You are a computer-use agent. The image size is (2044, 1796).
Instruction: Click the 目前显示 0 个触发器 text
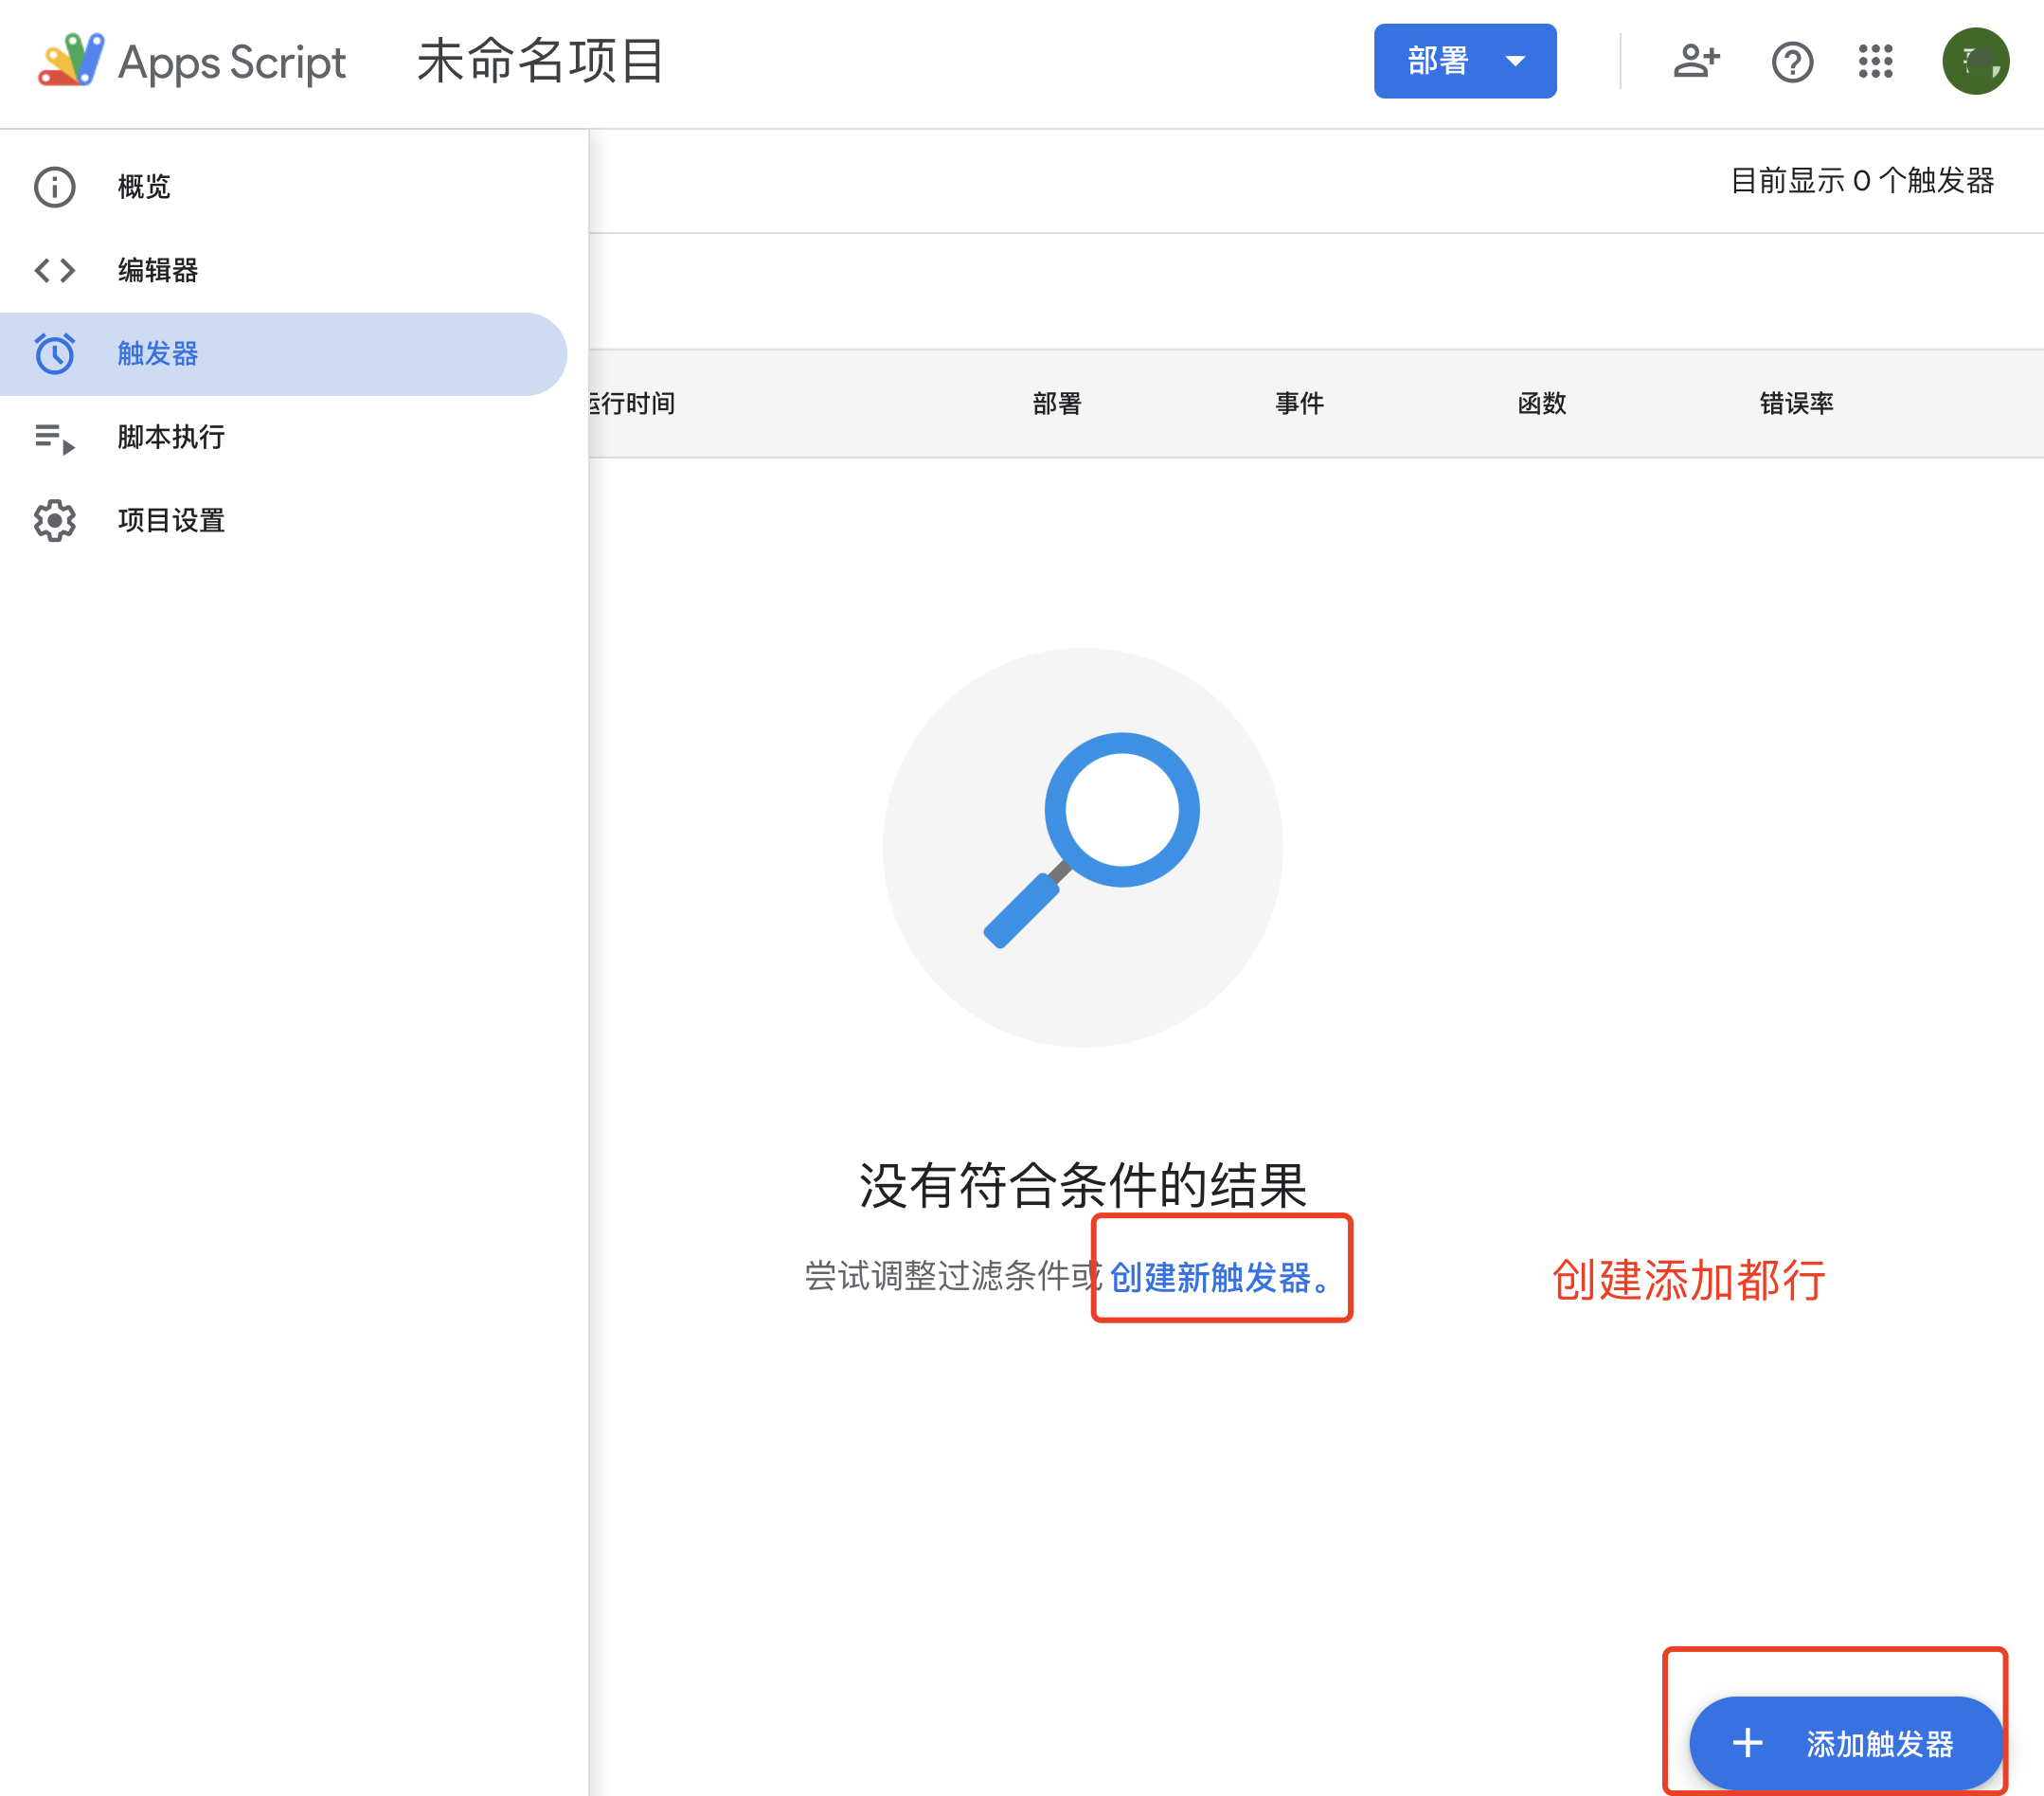[x=1864, y=181]
